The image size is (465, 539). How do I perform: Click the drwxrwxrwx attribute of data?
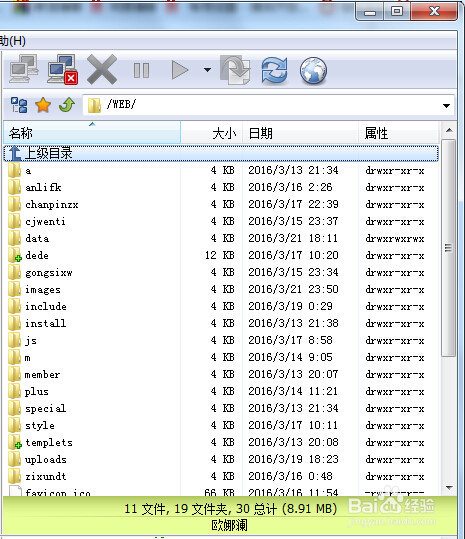[x=395, y=239]
